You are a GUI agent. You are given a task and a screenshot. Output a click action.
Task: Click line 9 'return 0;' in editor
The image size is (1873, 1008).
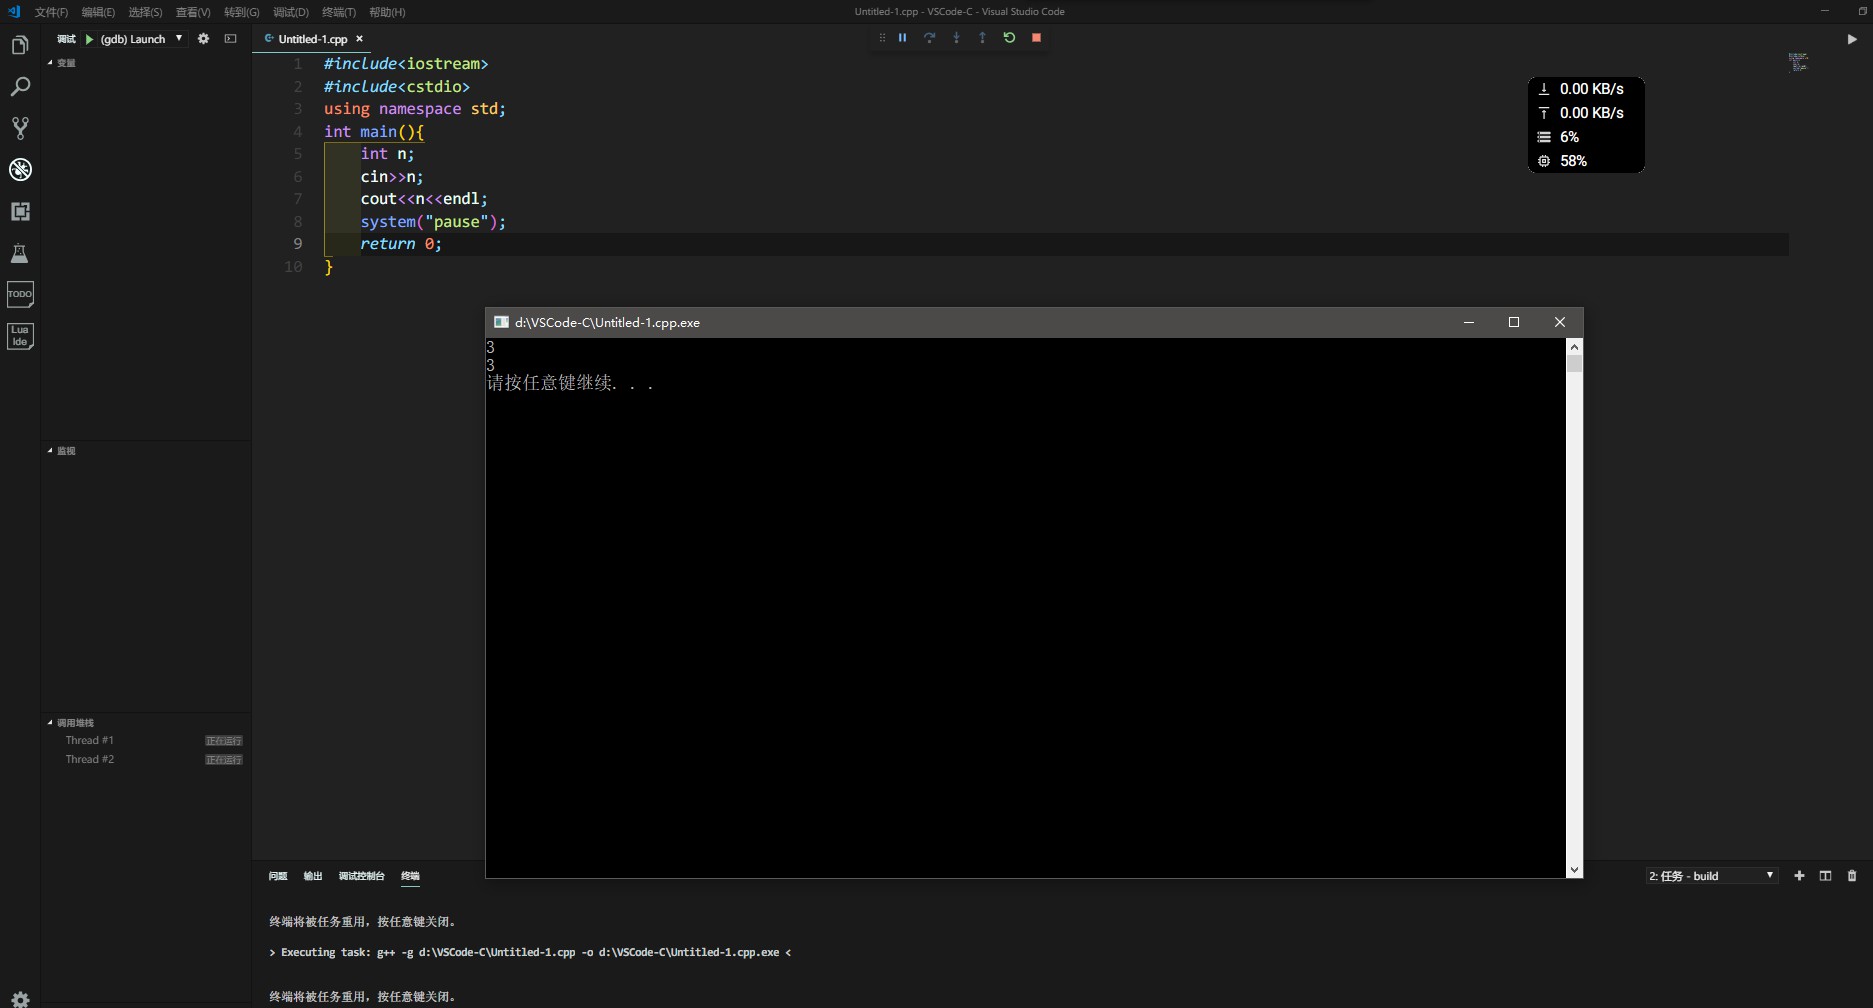401,244
